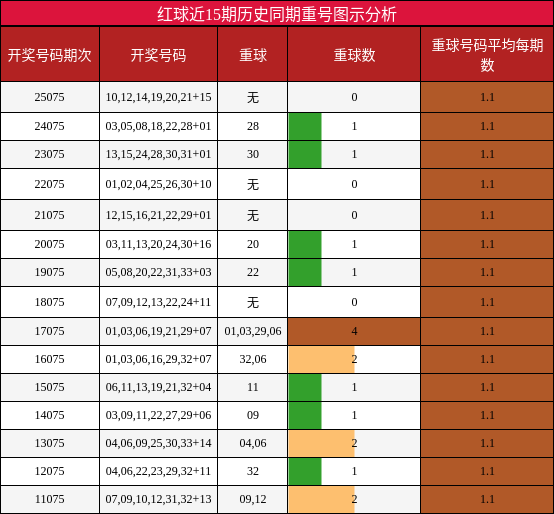Screen dimensions: 554x514
Task: Click numbers 03,11,13,20,24,30+16
Action: click(158, 244)
